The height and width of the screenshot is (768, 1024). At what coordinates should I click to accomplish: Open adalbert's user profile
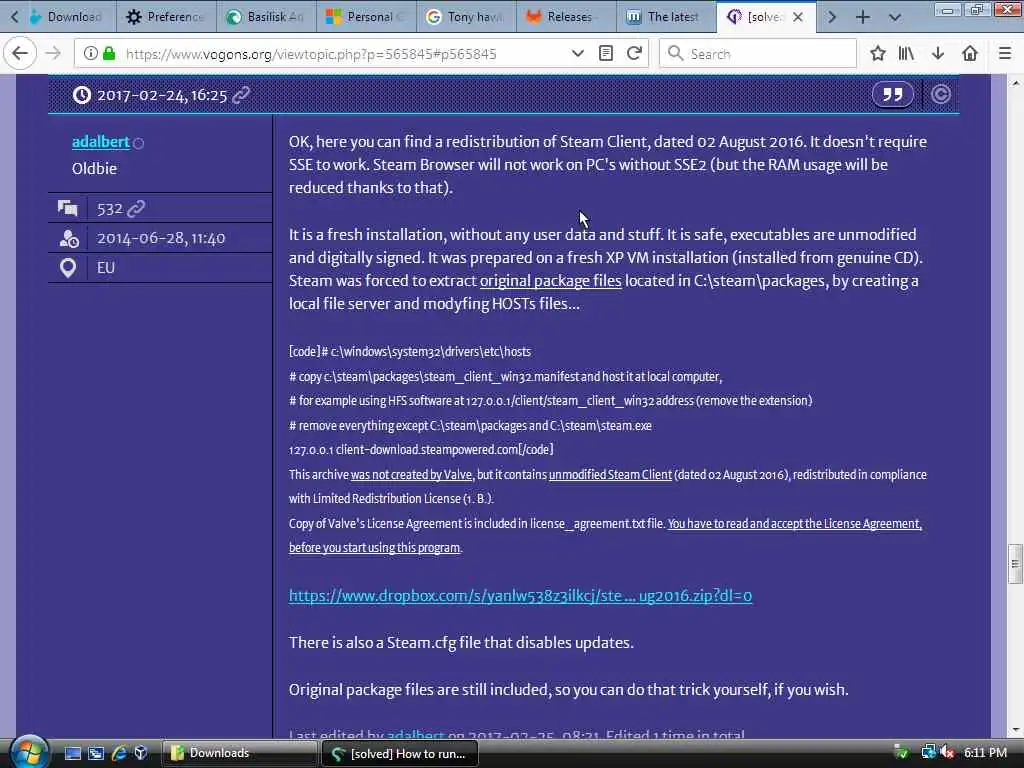101,142
